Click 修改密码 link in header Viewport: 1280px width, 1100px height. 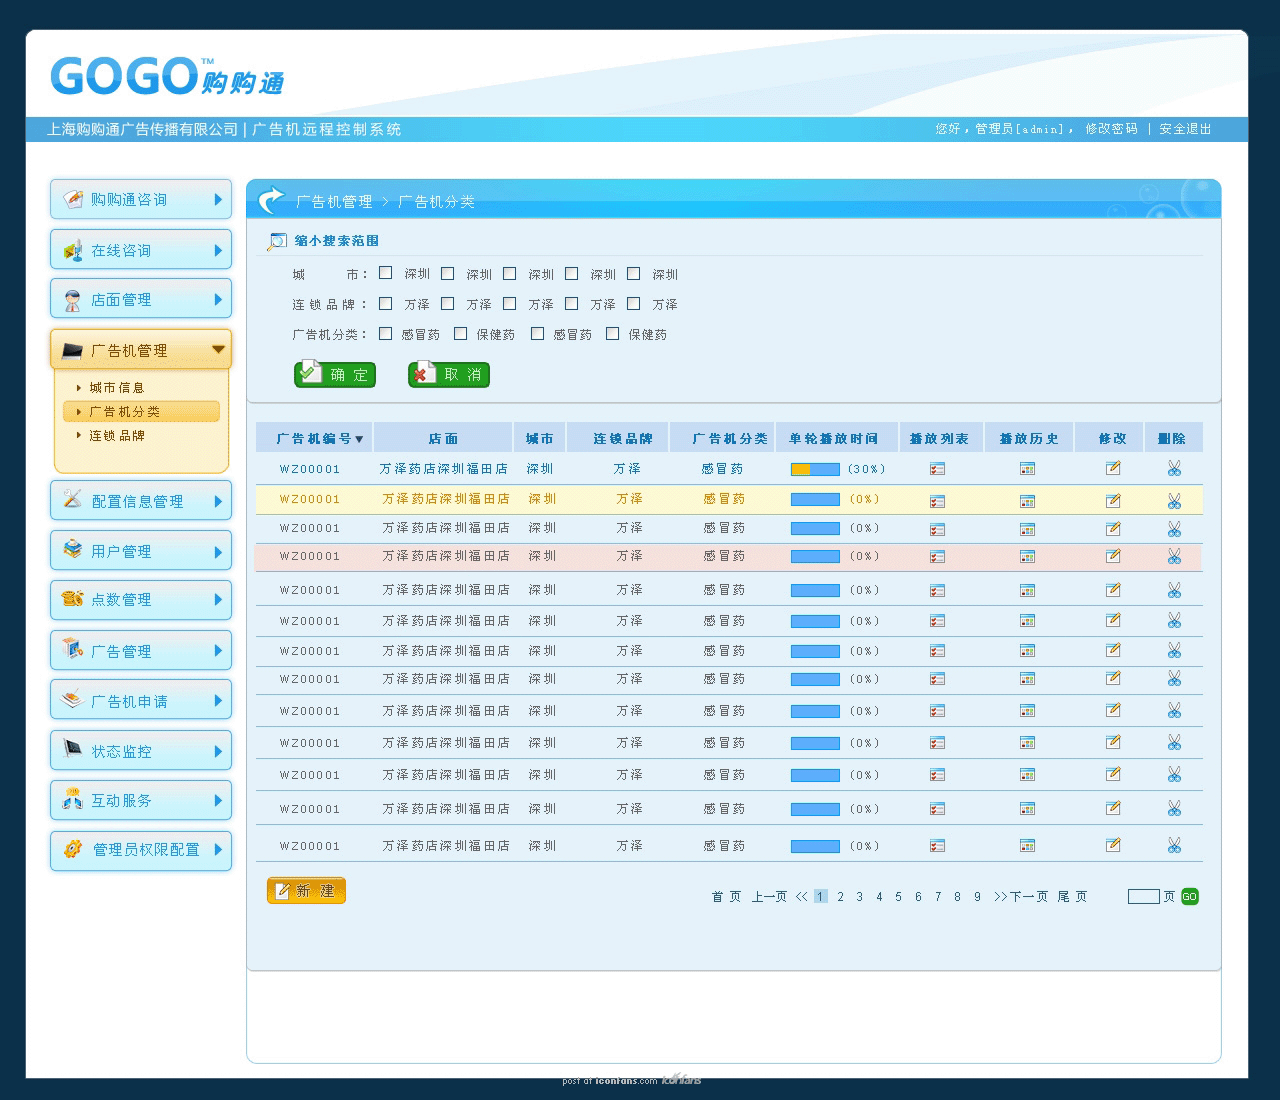(x=1112, y=129)
